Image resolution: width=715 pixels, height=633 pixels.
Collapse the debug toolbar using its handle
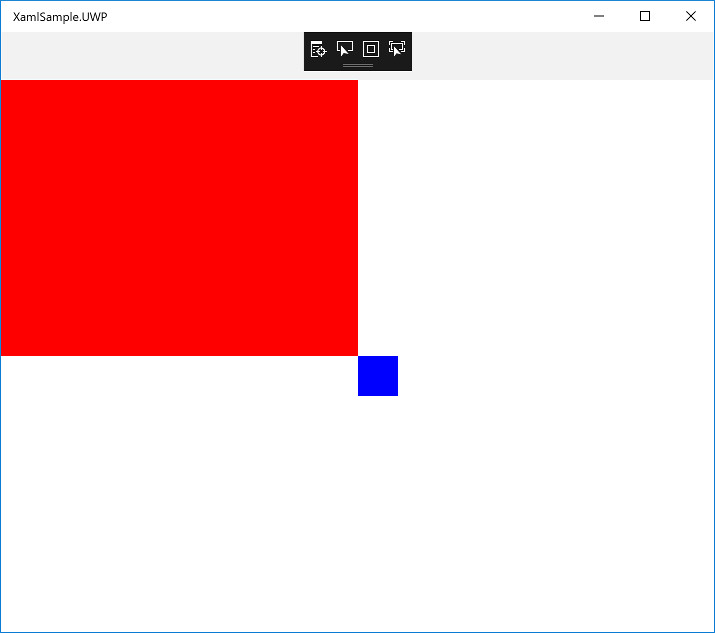coord(358,65)
